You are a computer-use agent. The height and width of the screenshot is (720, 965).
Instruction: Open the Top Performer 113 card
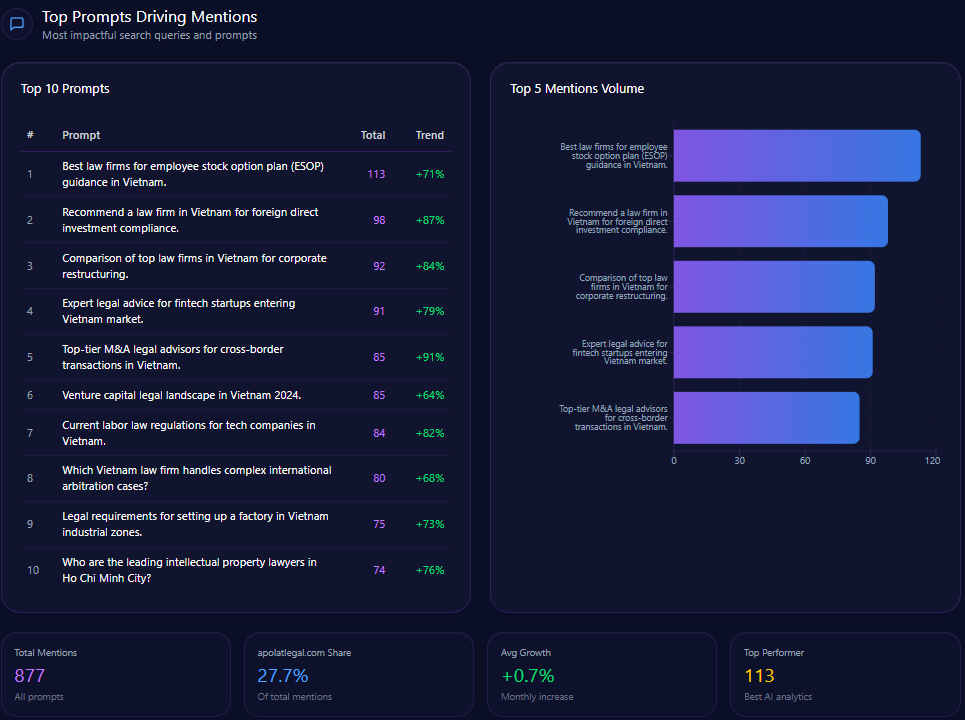tap(846, 675)
